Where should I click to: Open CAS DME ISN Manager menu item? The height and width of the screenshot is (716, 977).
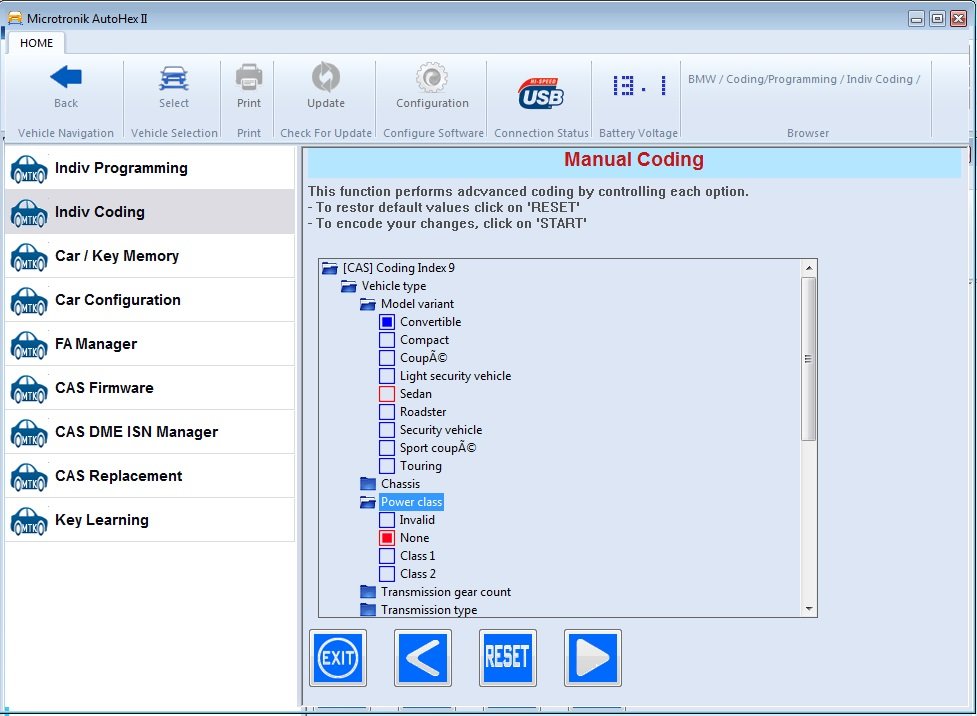click(x=150, y=432)
